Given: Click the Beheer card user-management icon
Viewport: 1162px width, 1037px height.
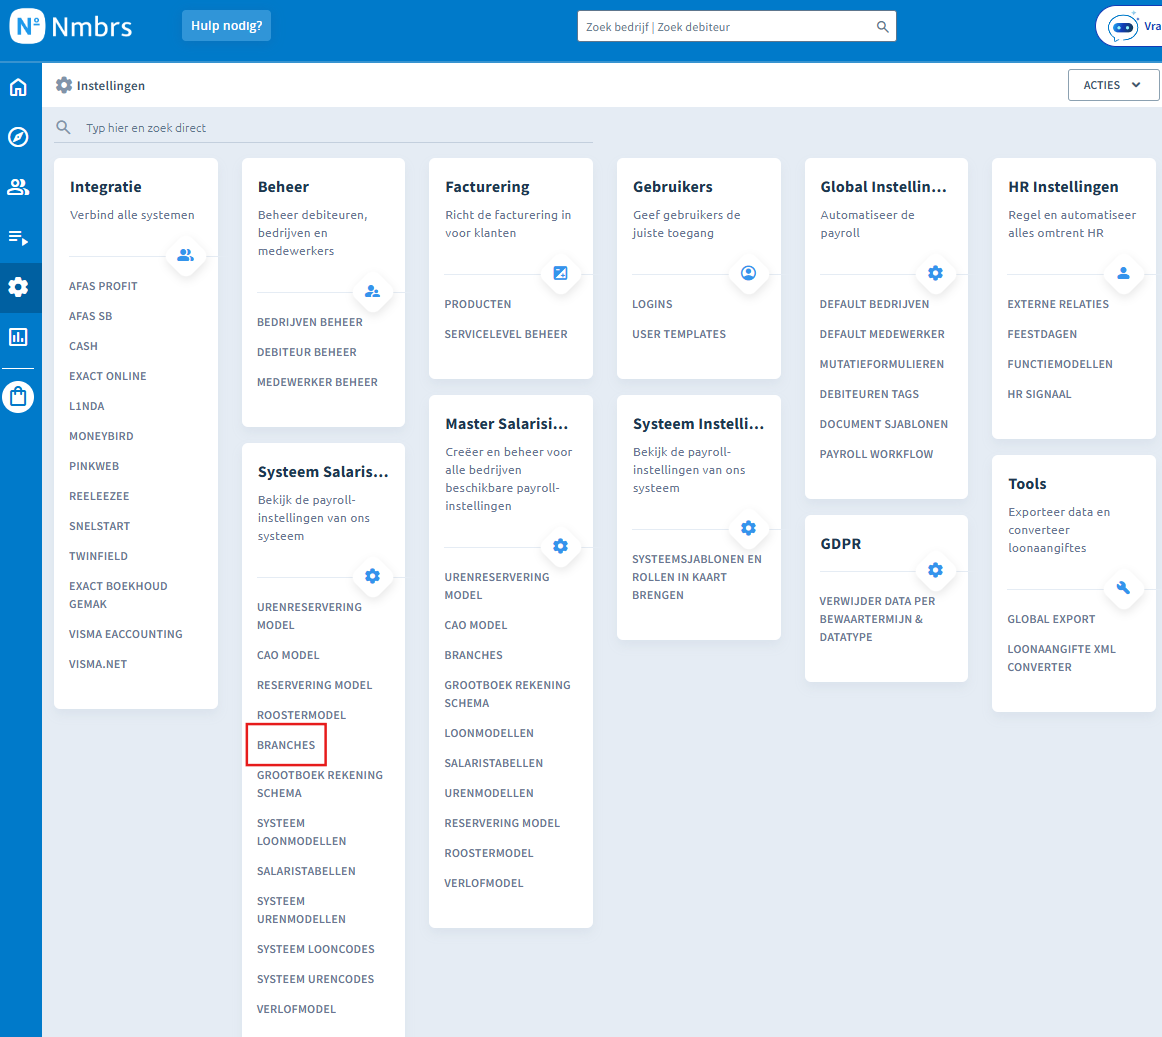Looking at the screenshot, I should (372, 291).
